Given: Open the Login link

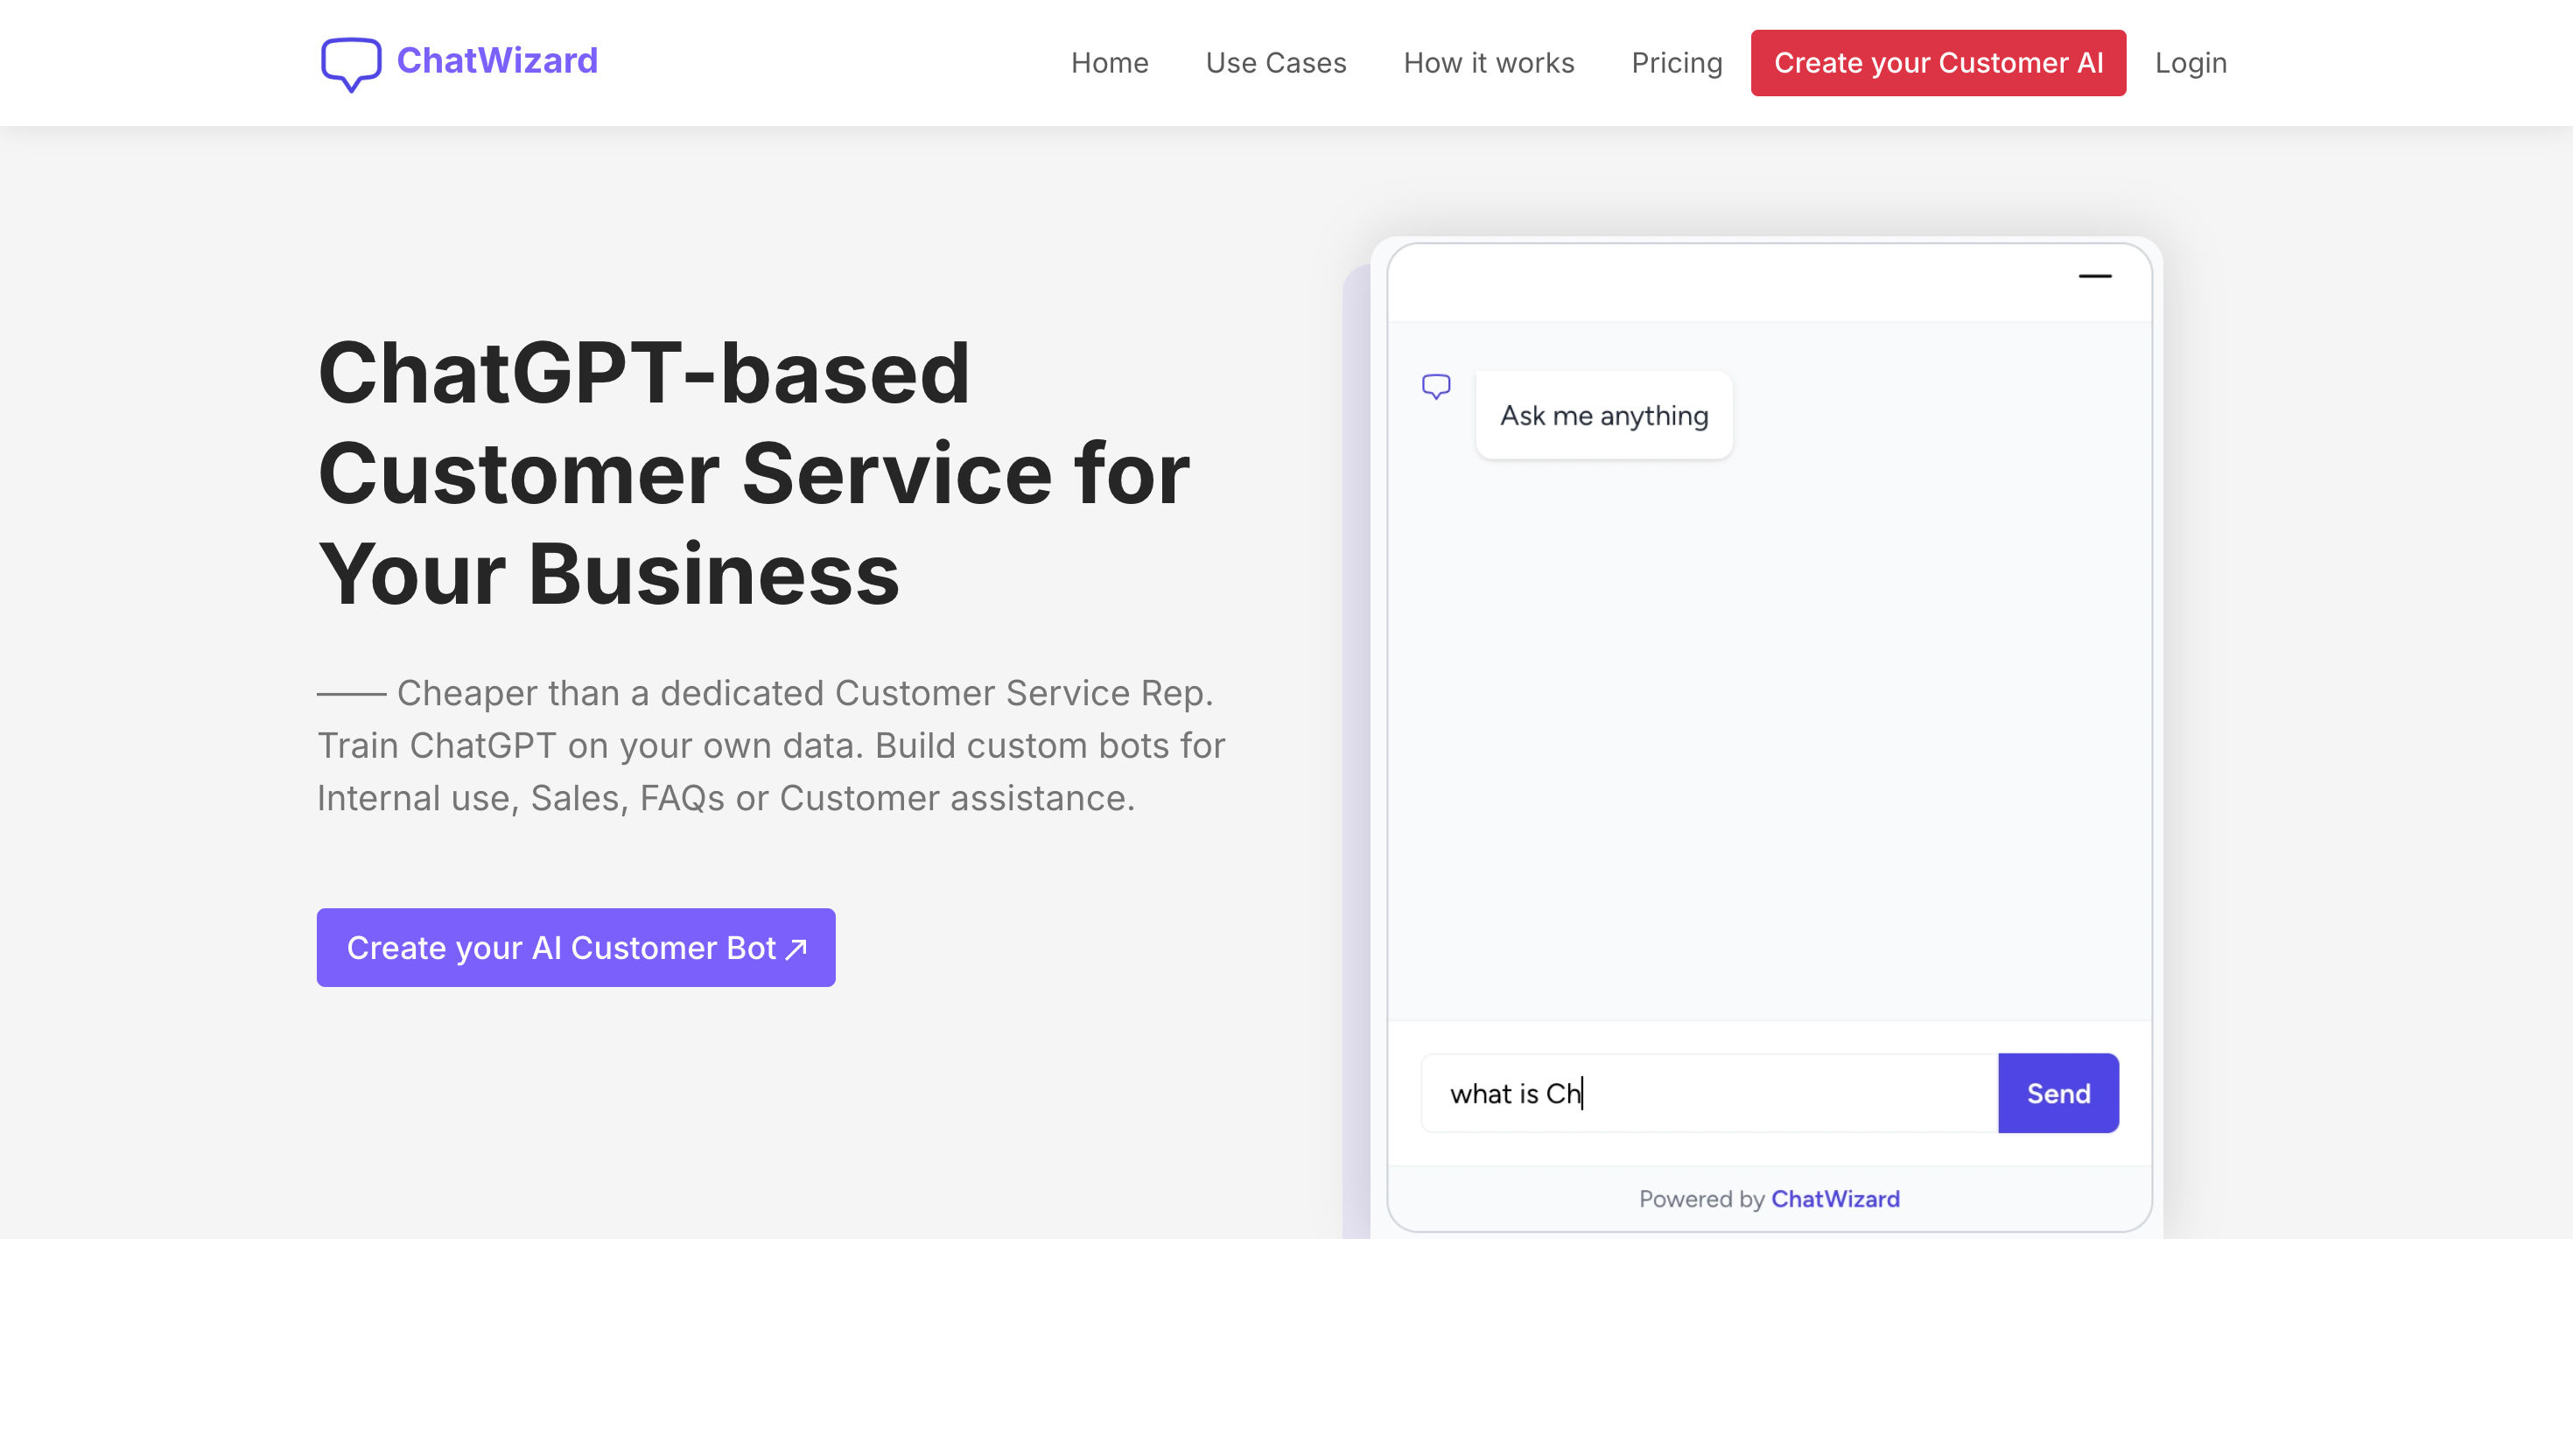Looking at the screenshot, I should click(2190, 63).
